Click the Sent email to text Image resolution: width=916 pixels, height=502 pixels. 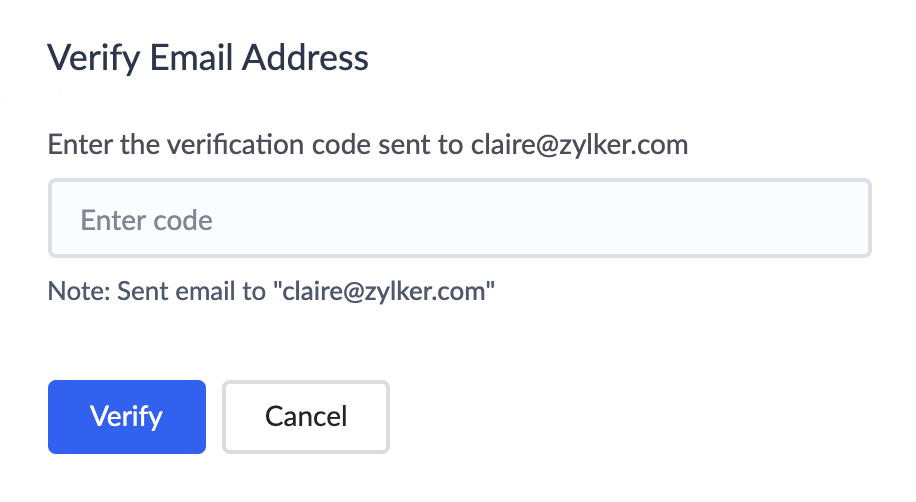(x=191, y=291)
